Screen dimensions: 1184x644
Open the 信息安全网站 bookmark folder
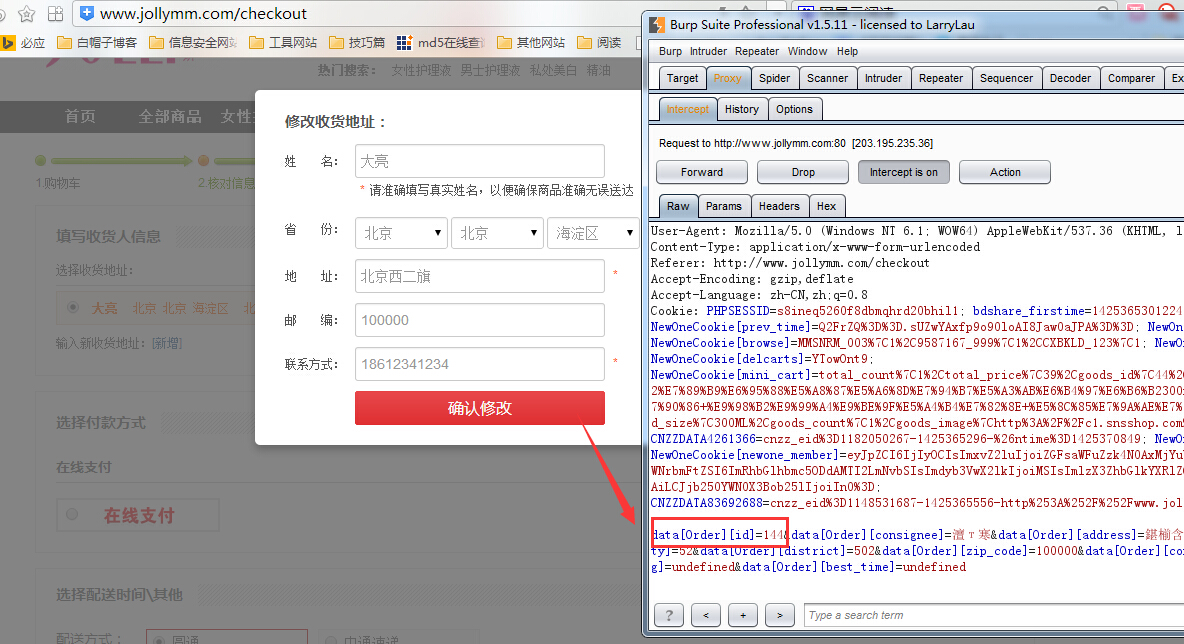coord(193,43)
